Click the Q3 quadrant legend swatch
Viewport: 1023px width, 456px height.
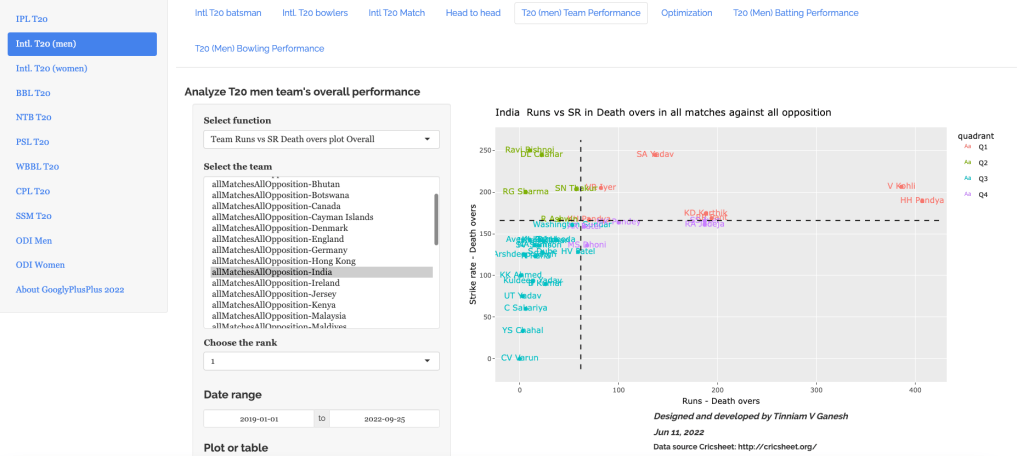(x=967, y=178)
